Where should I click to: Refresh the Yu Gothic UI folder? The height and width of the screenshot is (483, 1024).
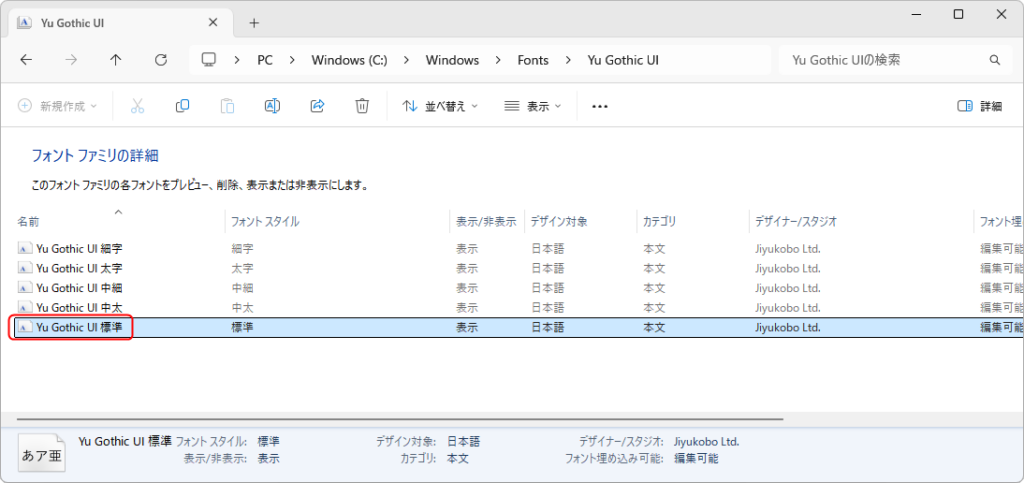click(x=161, y=60)
